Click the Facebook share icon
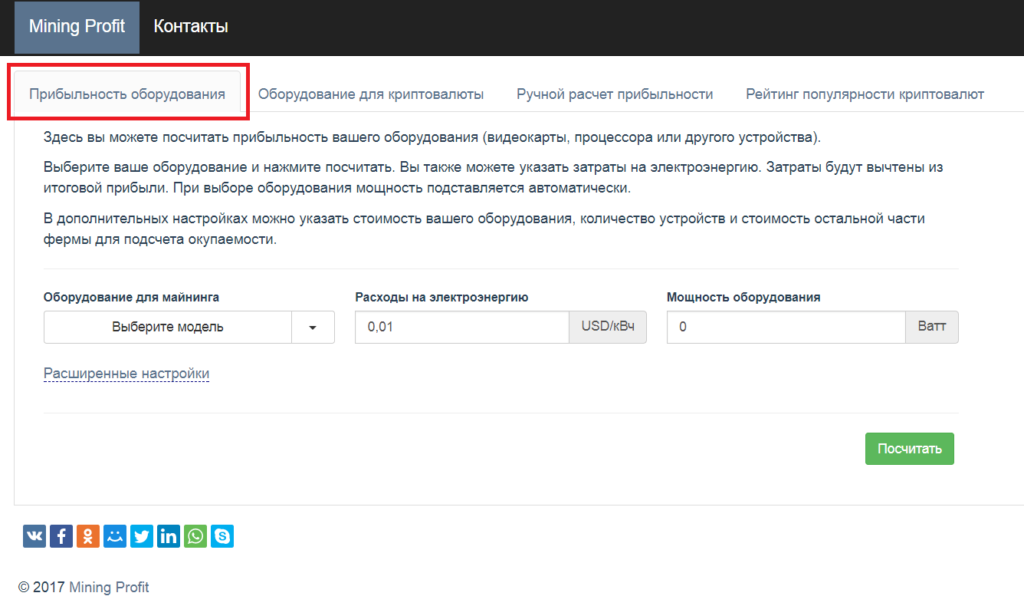The image size is (1024, 606). point(60,536)
